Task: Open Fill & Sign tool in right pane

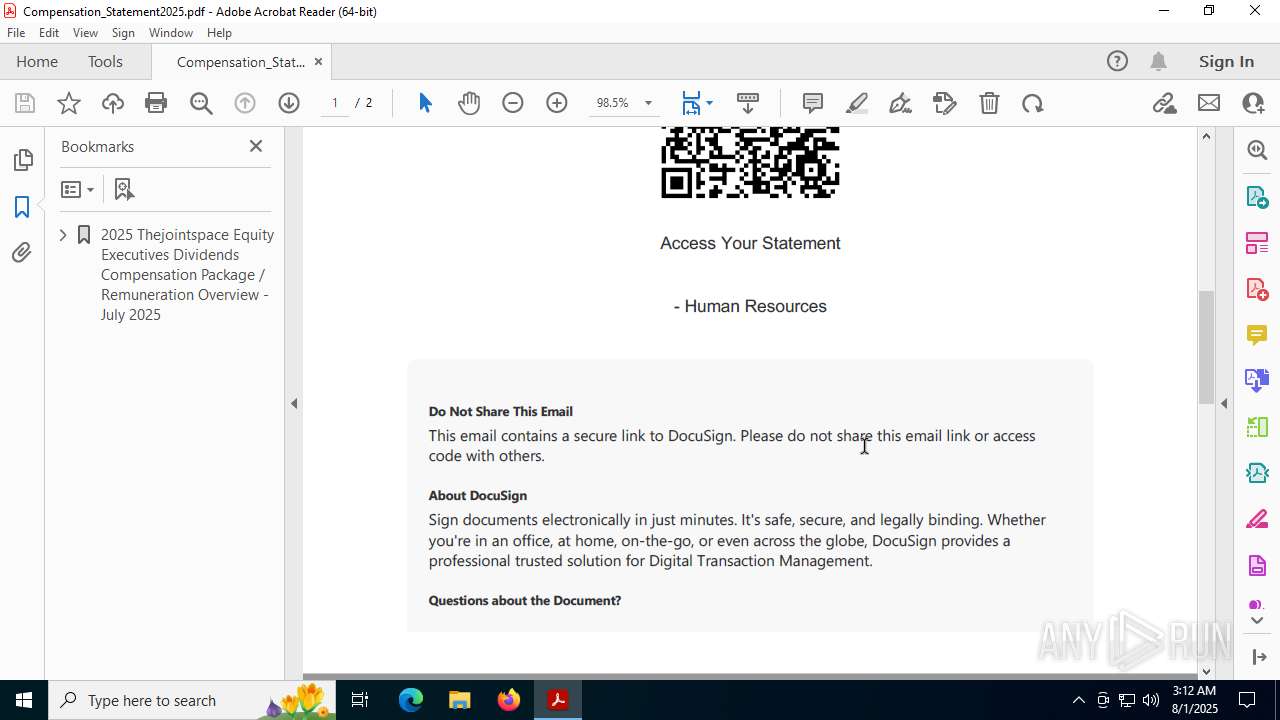Action: [x=1257, y=519]
